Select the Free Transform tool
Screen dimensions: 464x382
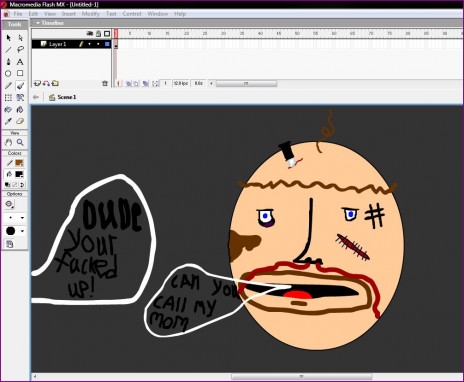(x=9, y=97)
